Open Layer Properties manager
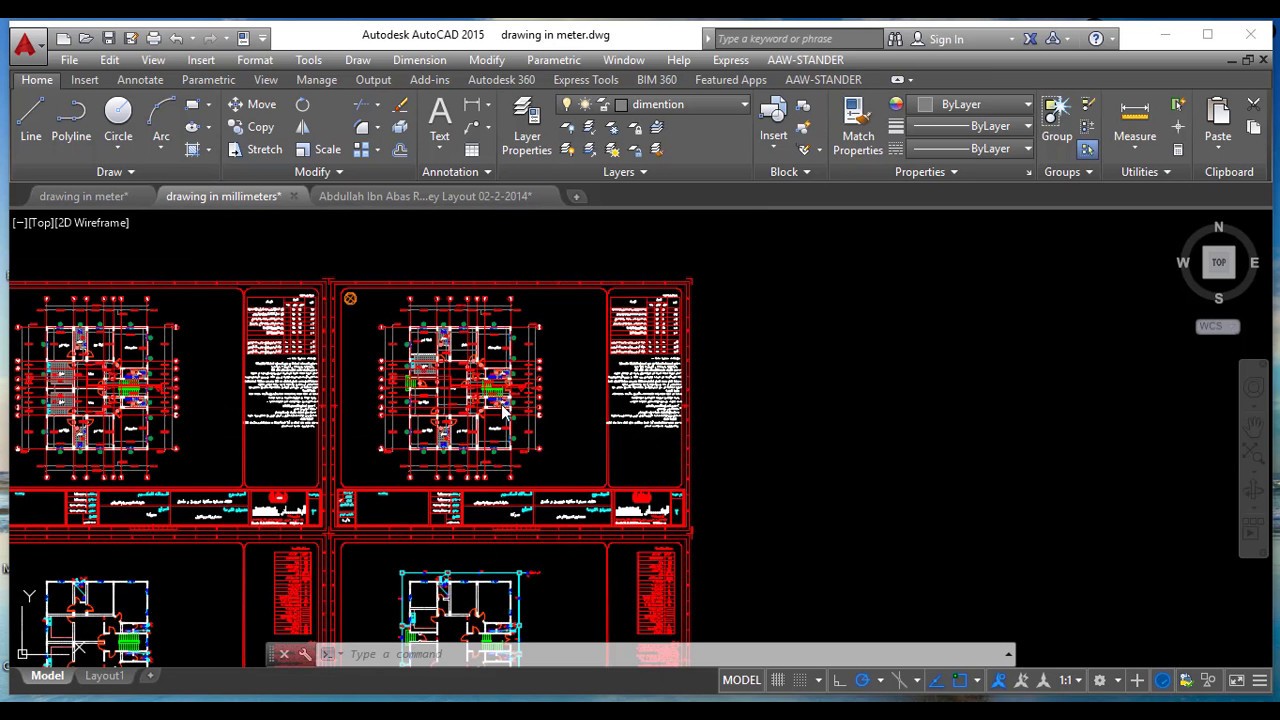Viewport: 1280px width, 720px height. [x=527, y=126]
